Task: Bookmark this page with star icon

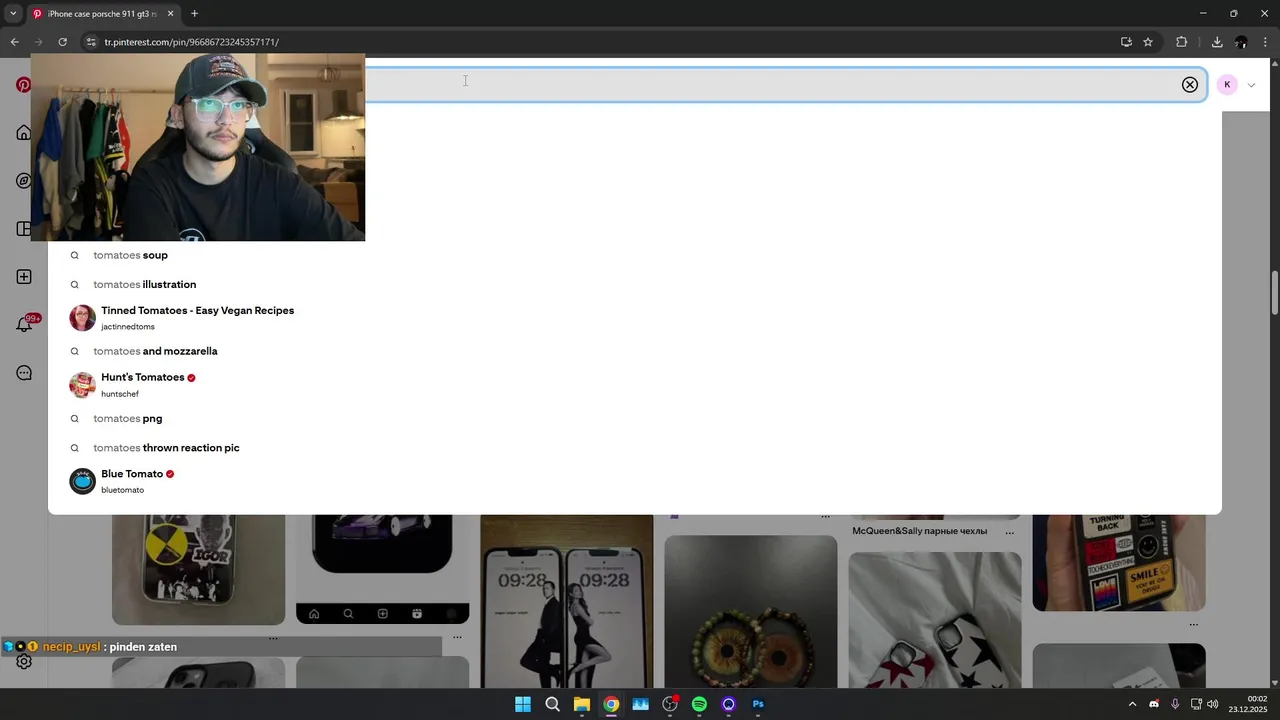Action: 1148,42
